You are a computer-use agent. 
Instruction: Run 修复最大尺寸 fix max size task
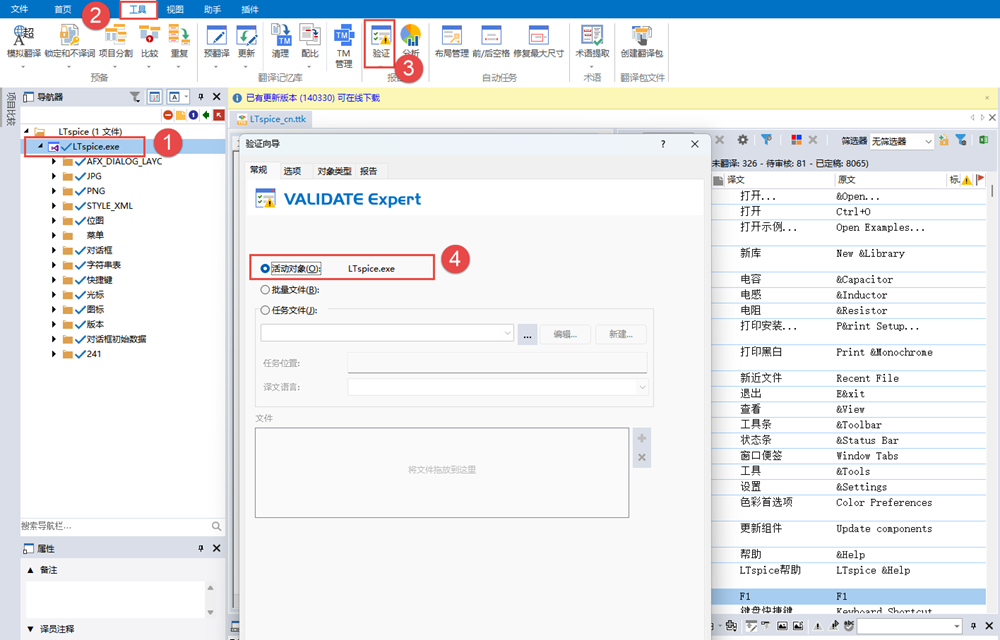pyautogui.click(x=538, y=36)
